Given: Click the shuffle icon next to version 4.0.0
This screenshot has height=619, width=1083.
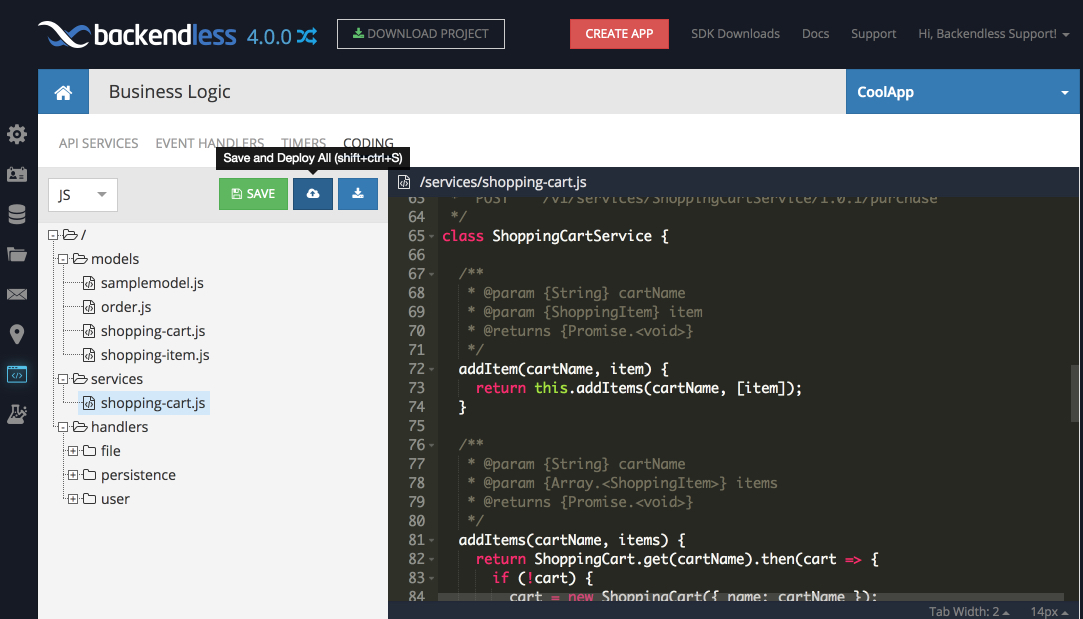Looking at the screenshot, I should pyautogui.click(x=307, y=35).
